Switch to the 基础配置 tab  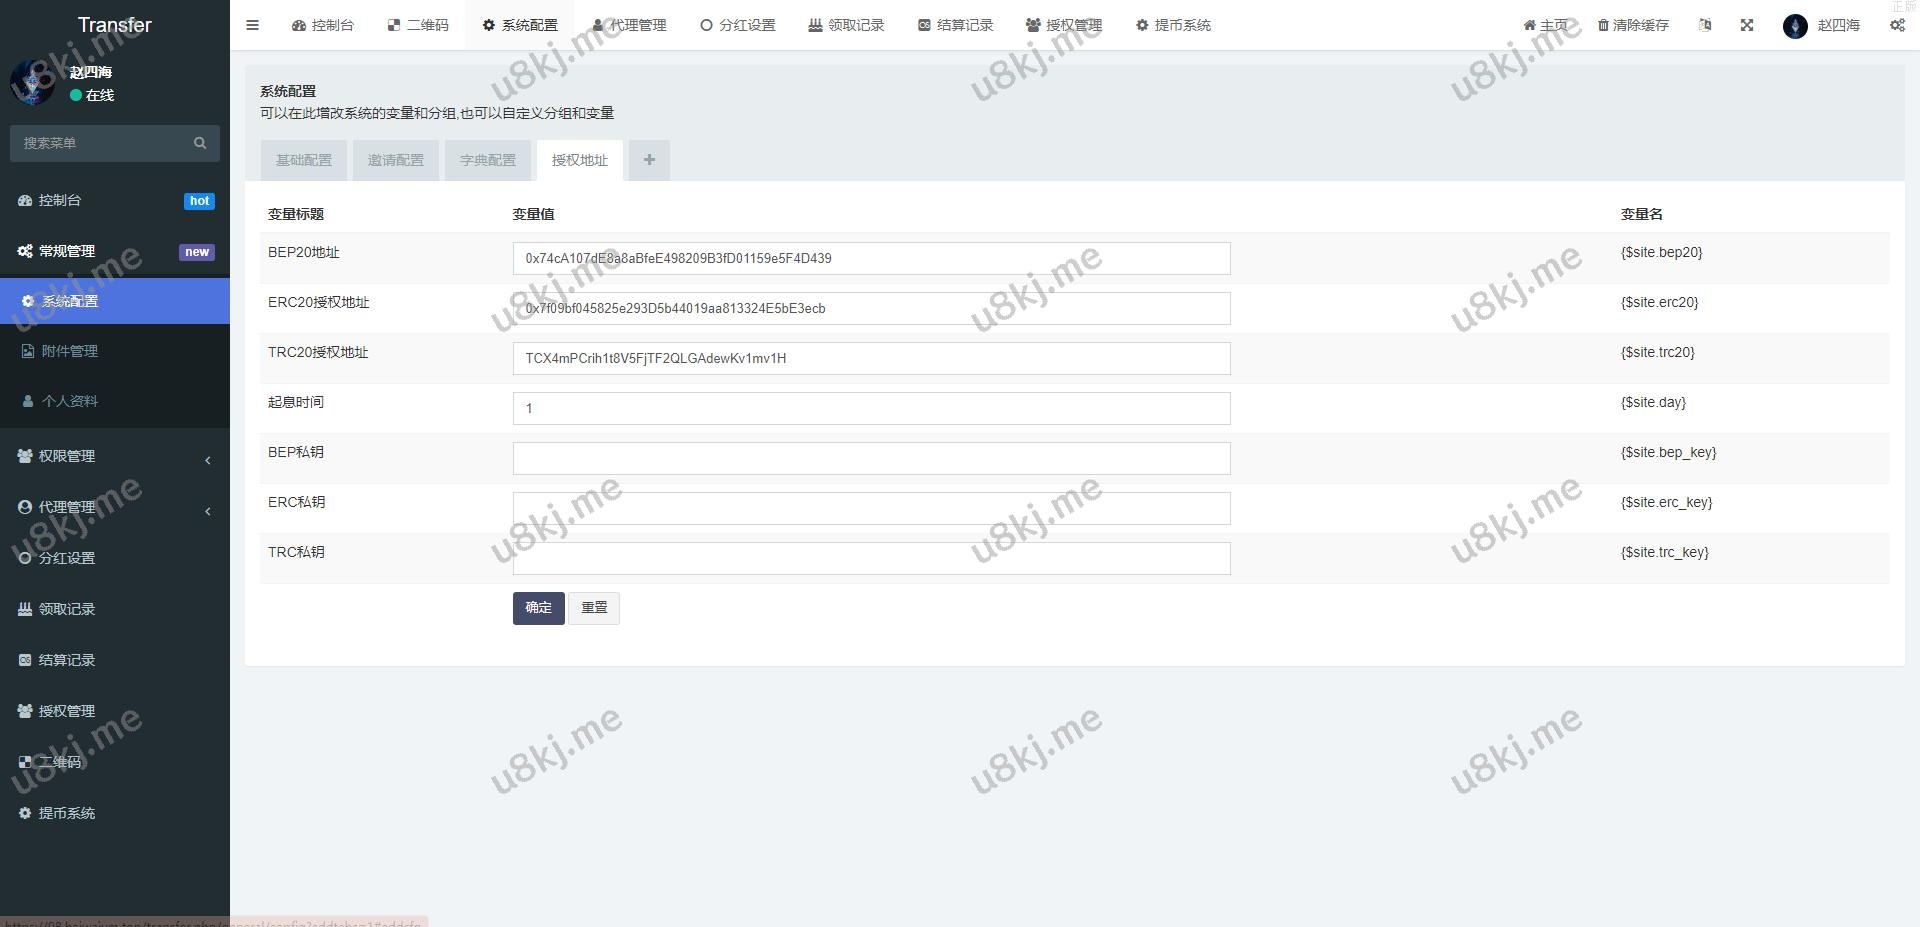pos(304,160)
